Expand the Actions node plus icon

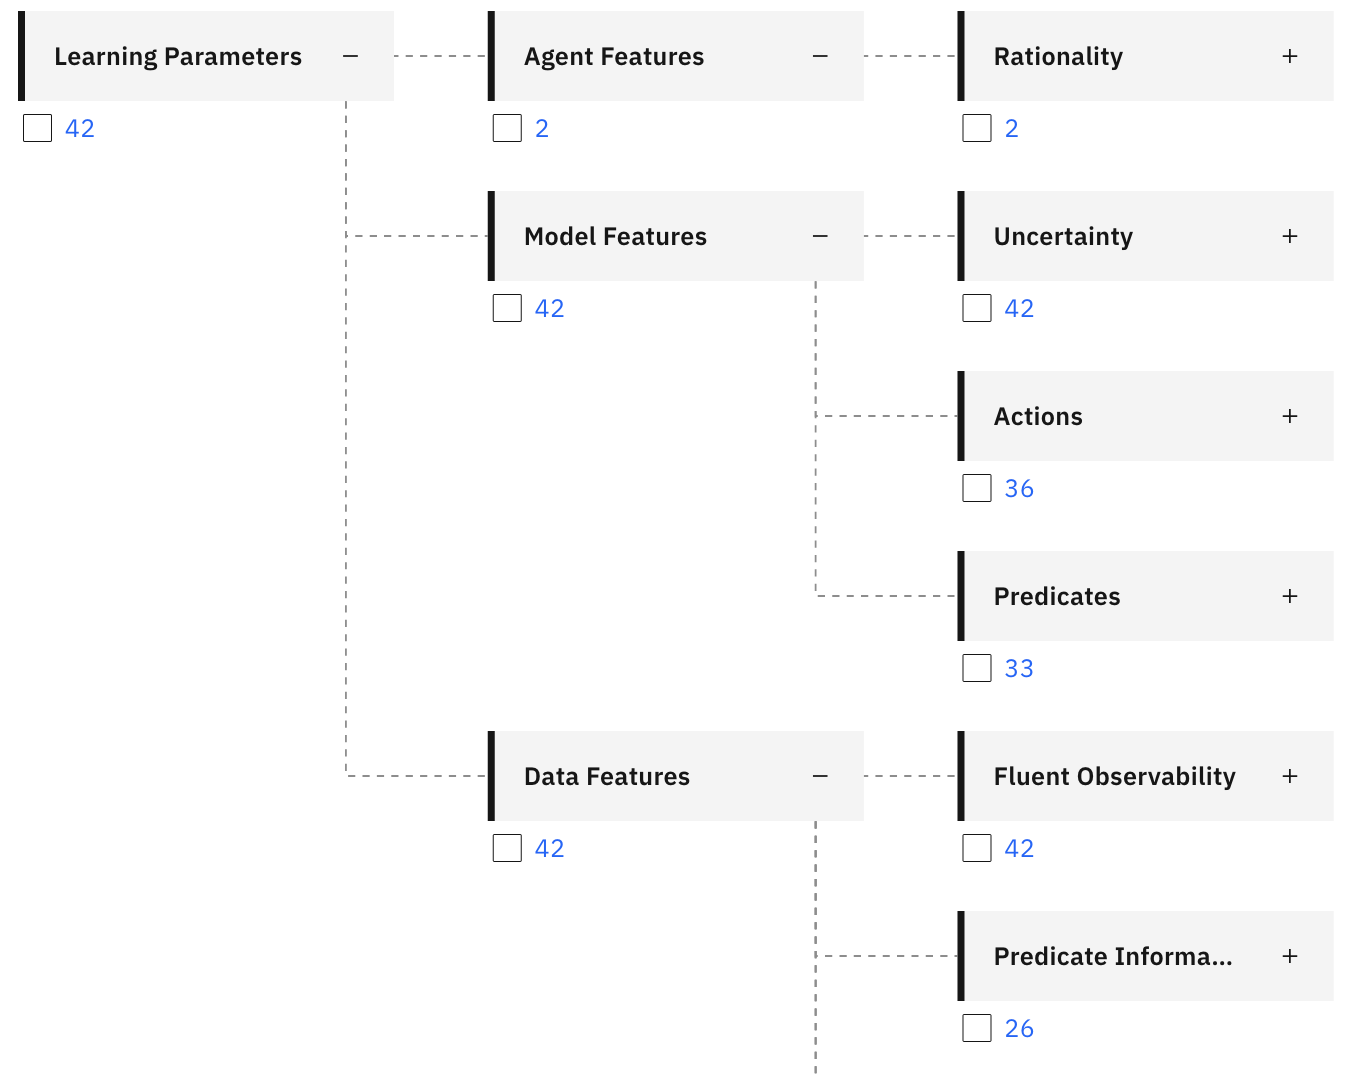(x=1290, y=417)
